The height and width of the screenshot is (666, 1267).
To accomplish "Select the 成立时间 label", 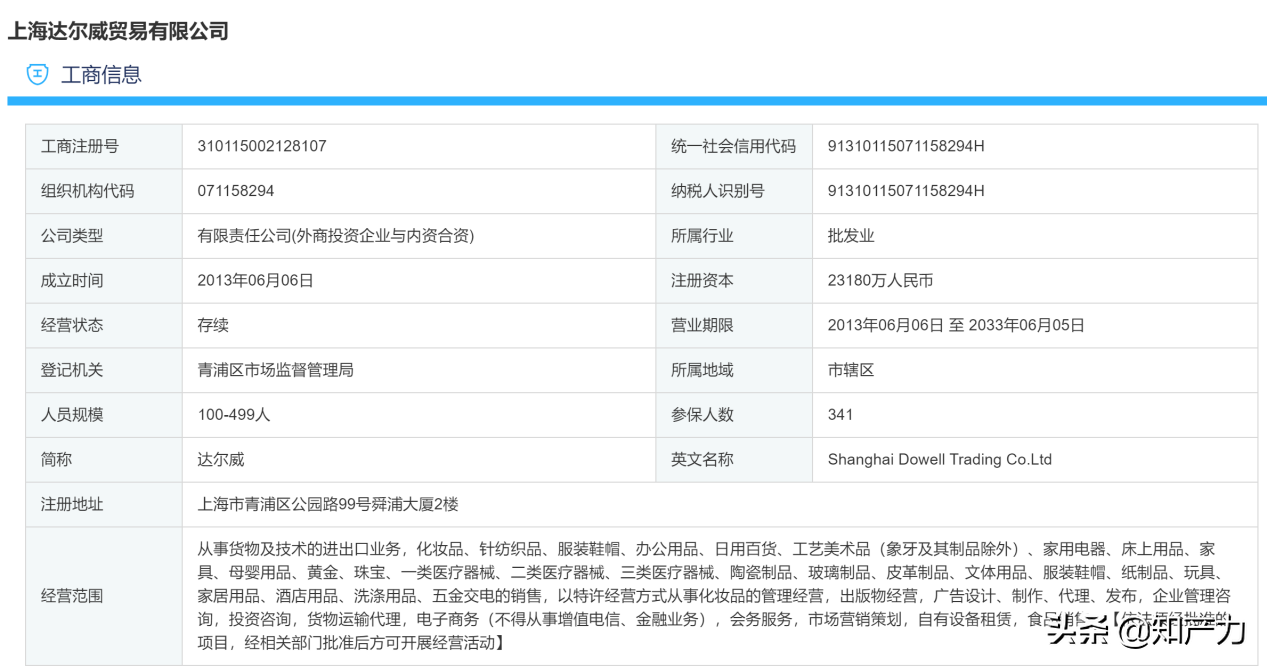I will click(72, 281).
